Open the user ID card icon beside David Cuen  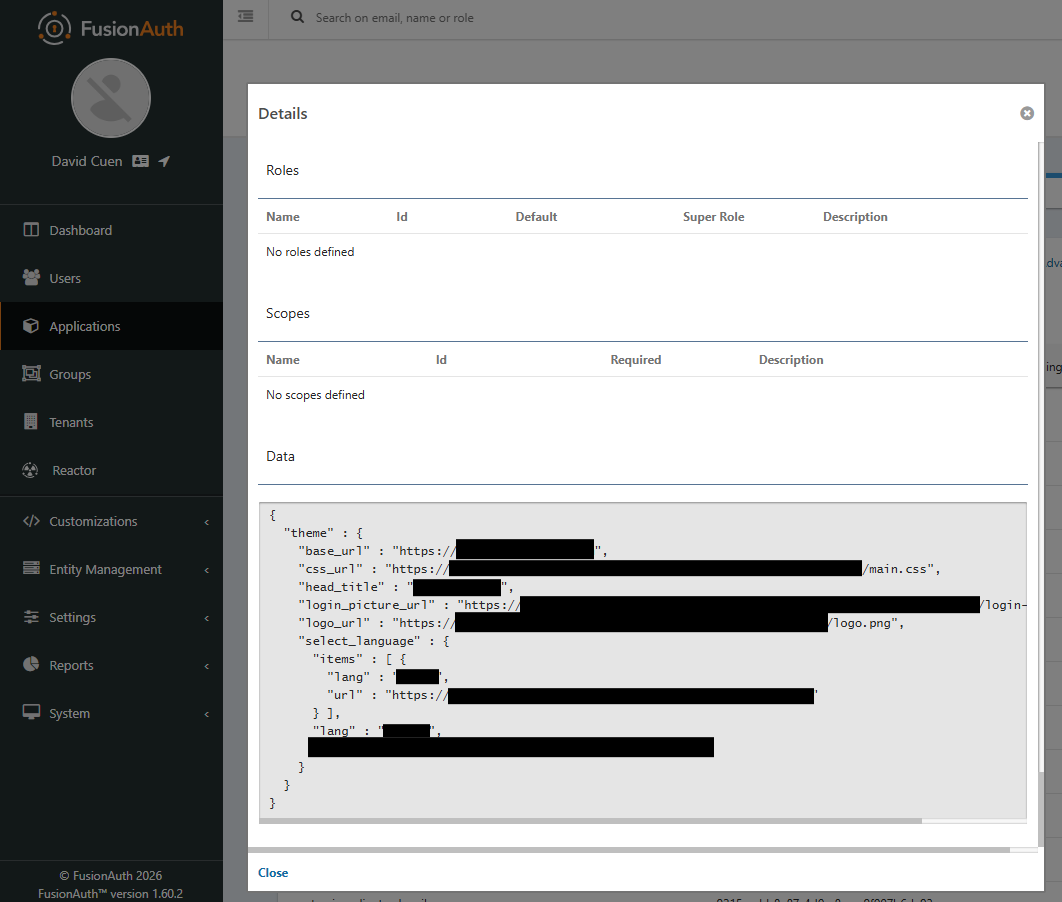point(140,161)
